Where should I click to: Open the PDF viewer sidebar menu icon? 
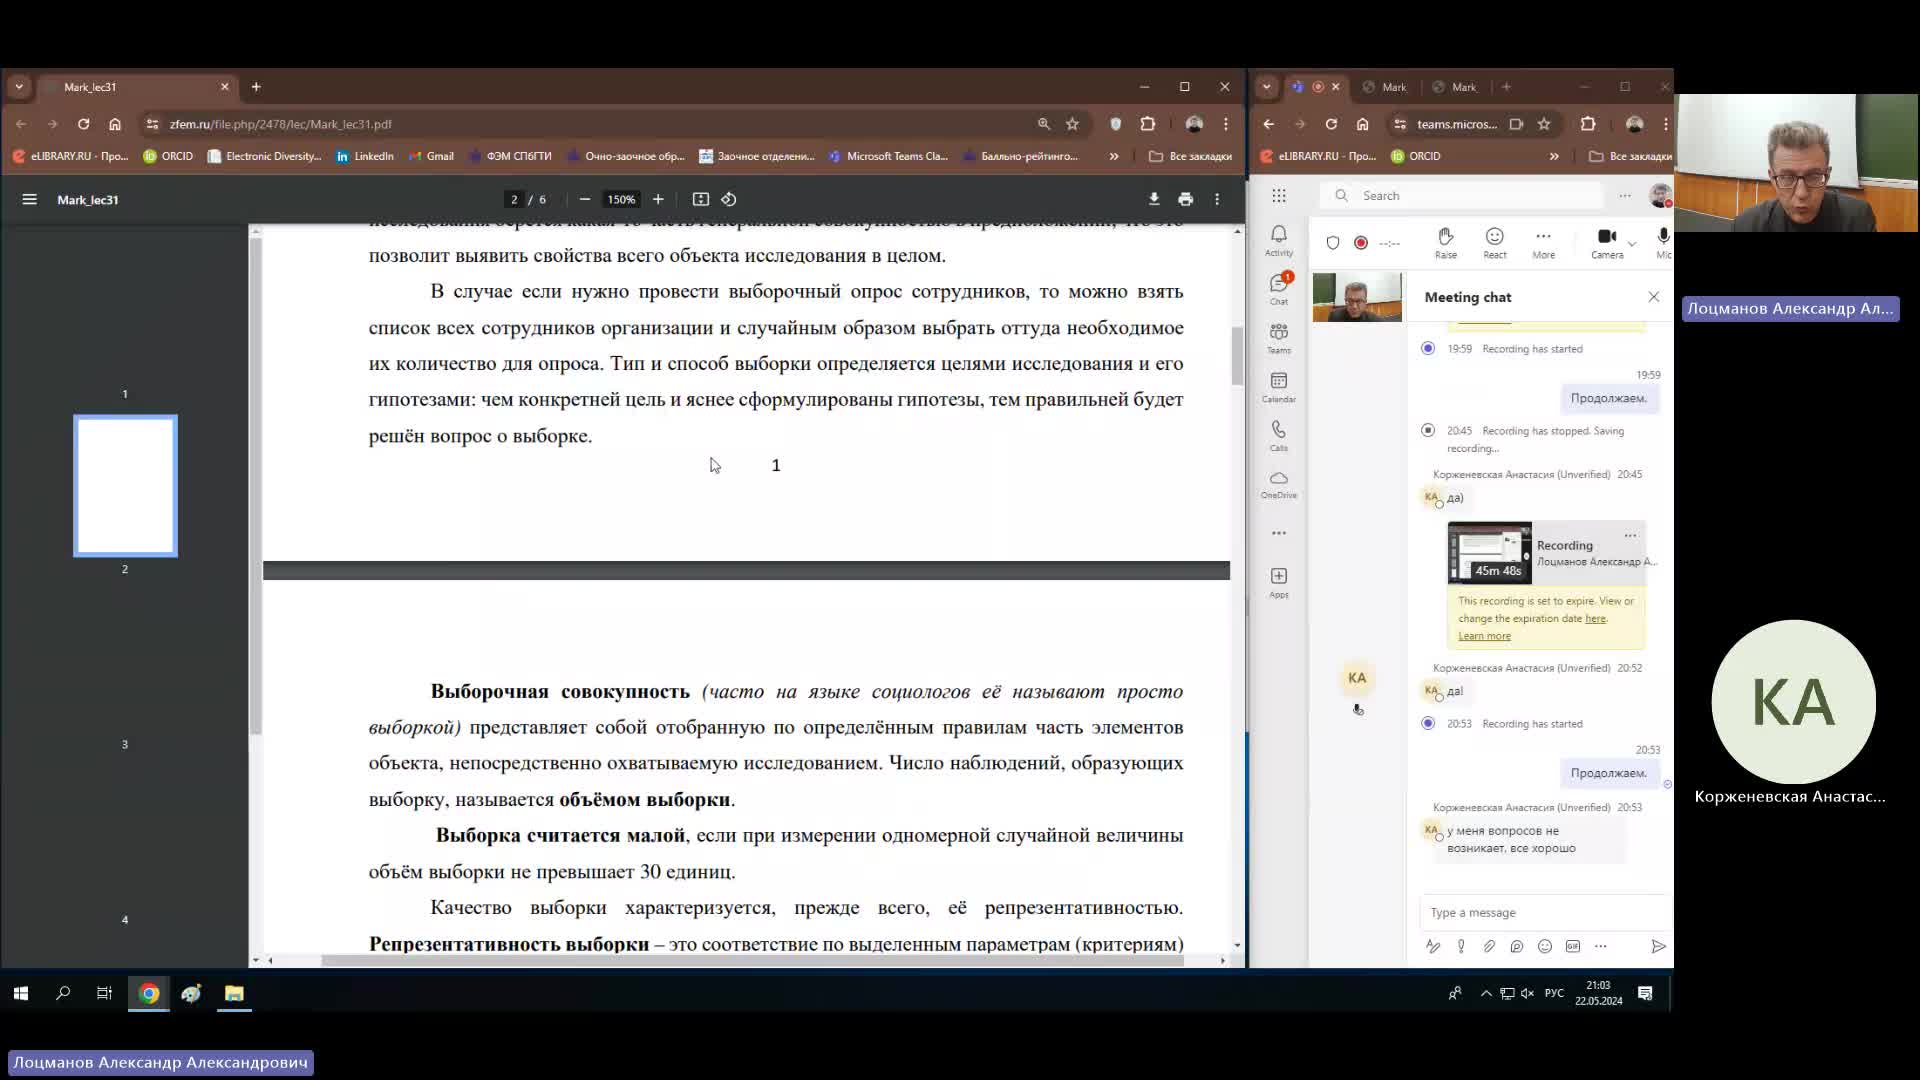tap(30, 199)
